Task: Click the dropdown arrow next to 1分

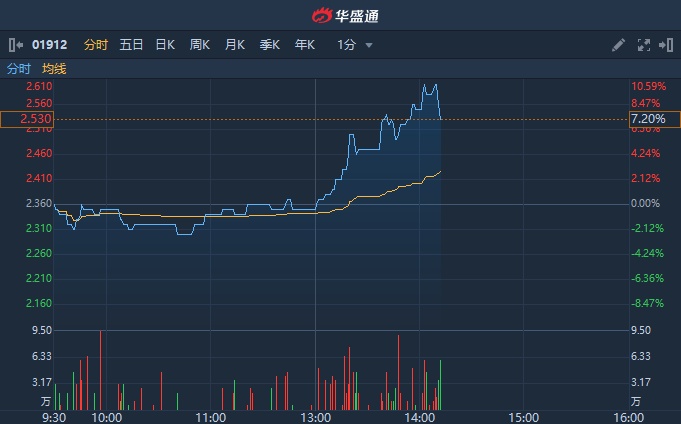Action: (369, 45)
